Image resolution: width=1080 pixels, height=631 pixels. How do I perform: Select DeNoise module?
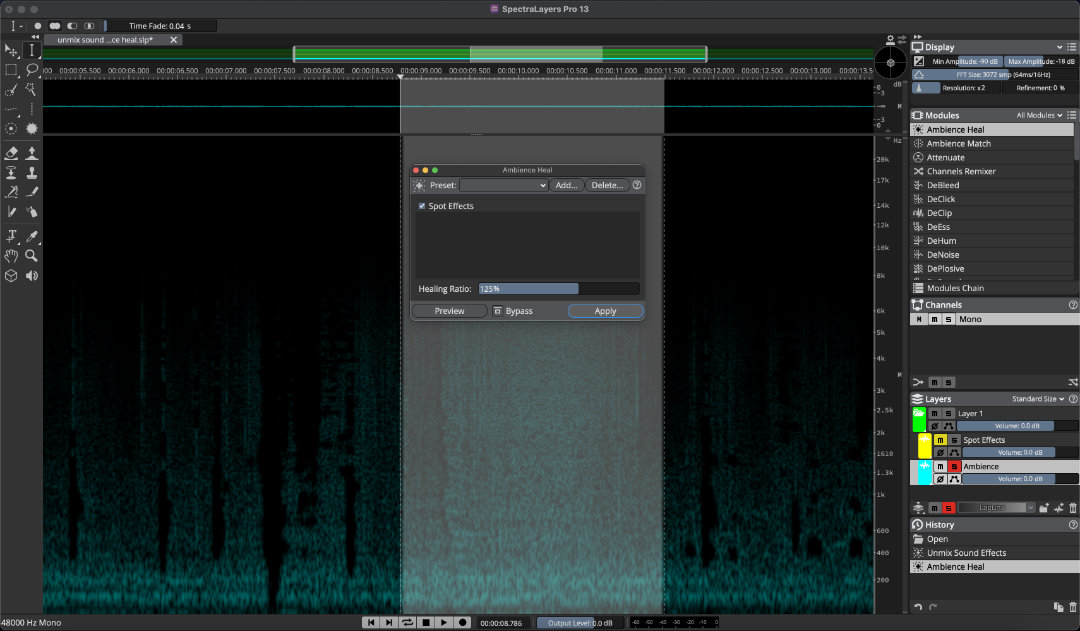[992, 254]
